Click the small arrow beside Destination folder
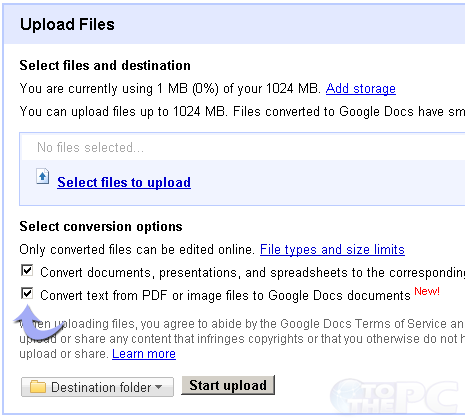Viewport: 465px width, 418px height. (159, 387)
